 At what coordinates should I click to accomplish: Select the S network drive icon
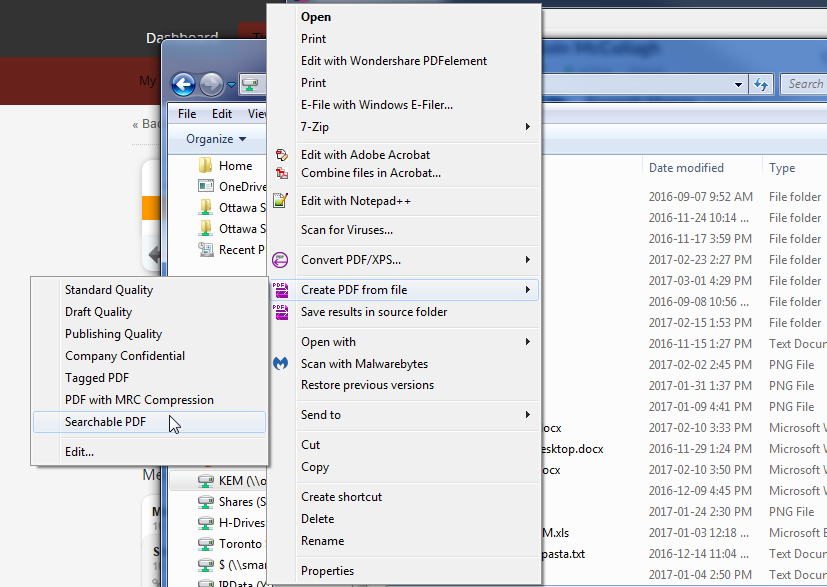pyautogui.click(x=205, y=565)
